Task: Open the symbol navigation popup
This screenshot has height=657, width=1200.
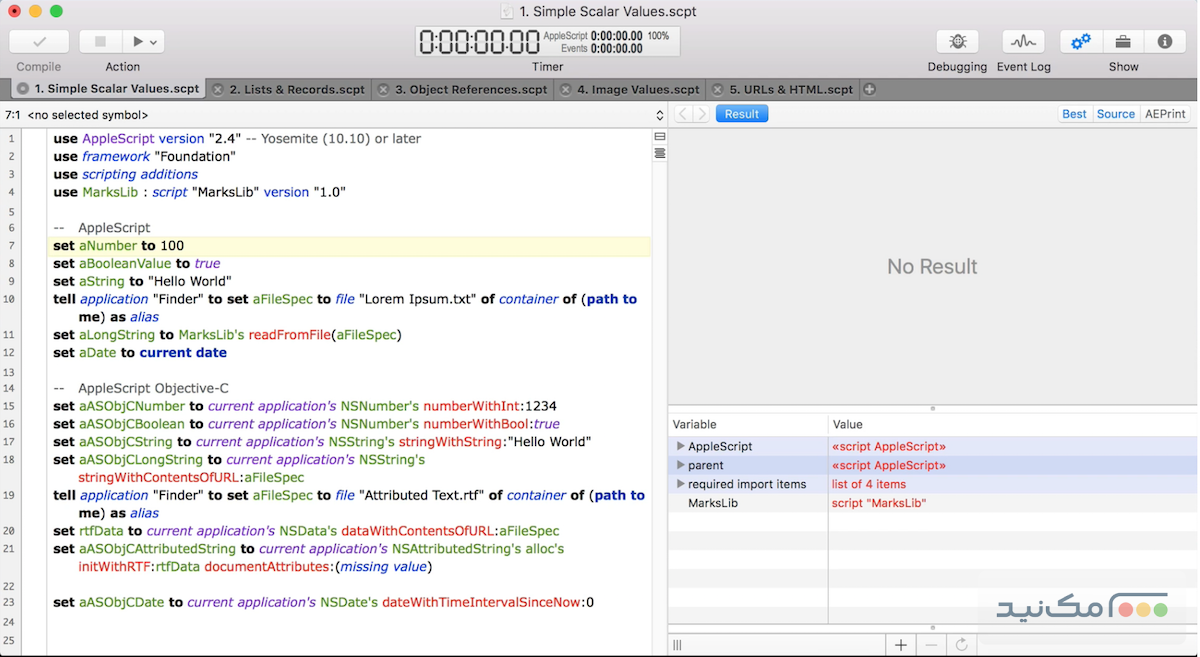Action: click(660, 114)
